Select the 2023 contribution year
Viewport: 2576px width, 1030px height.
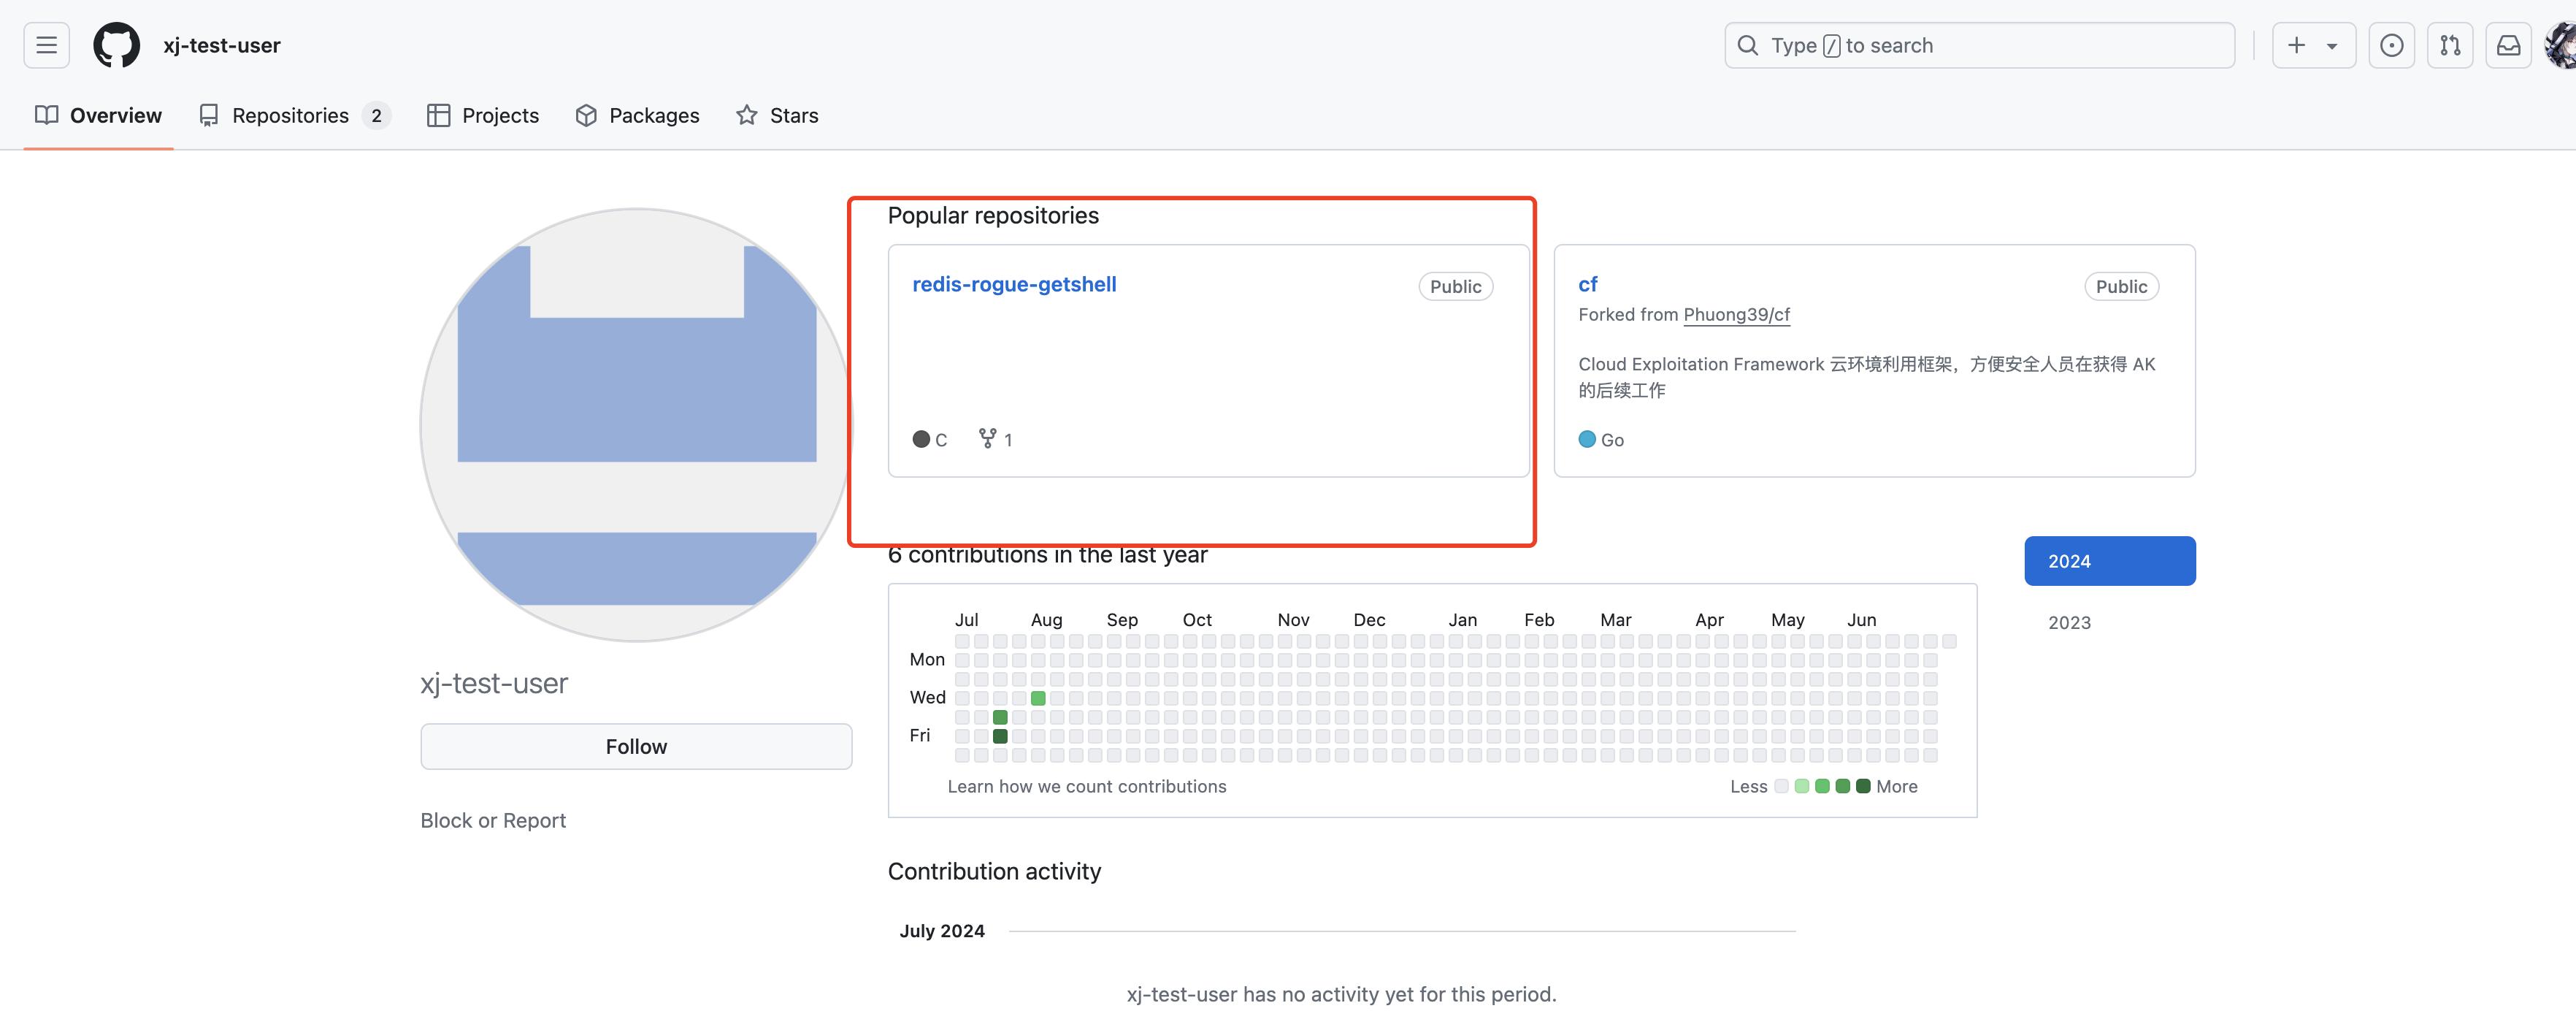tap(2069, 622)
